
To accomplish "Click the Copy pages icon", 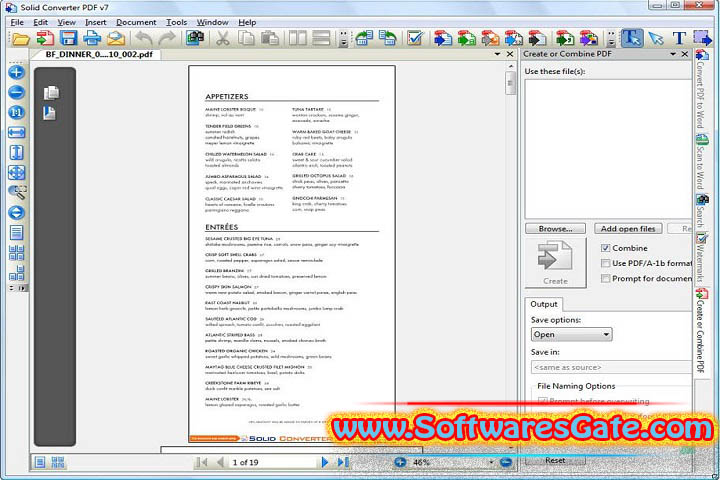I will click(247, 39).
